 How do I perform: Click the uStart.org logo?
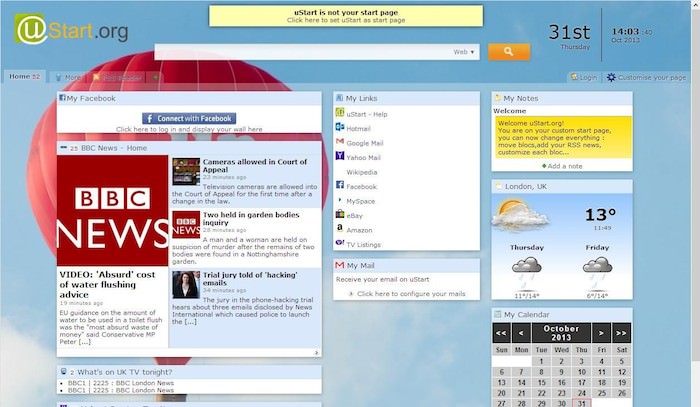(71, 29)
